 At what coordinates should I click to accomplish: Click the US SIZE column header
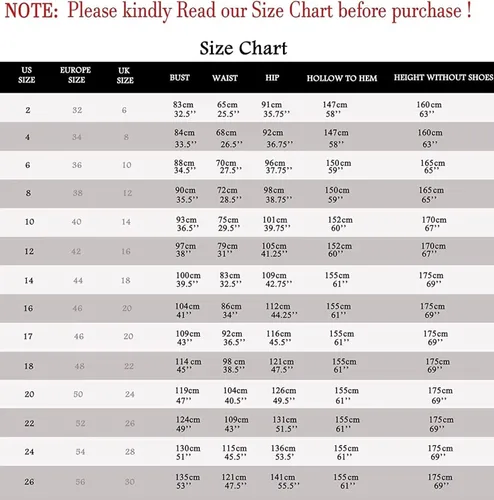pos(26,75)
